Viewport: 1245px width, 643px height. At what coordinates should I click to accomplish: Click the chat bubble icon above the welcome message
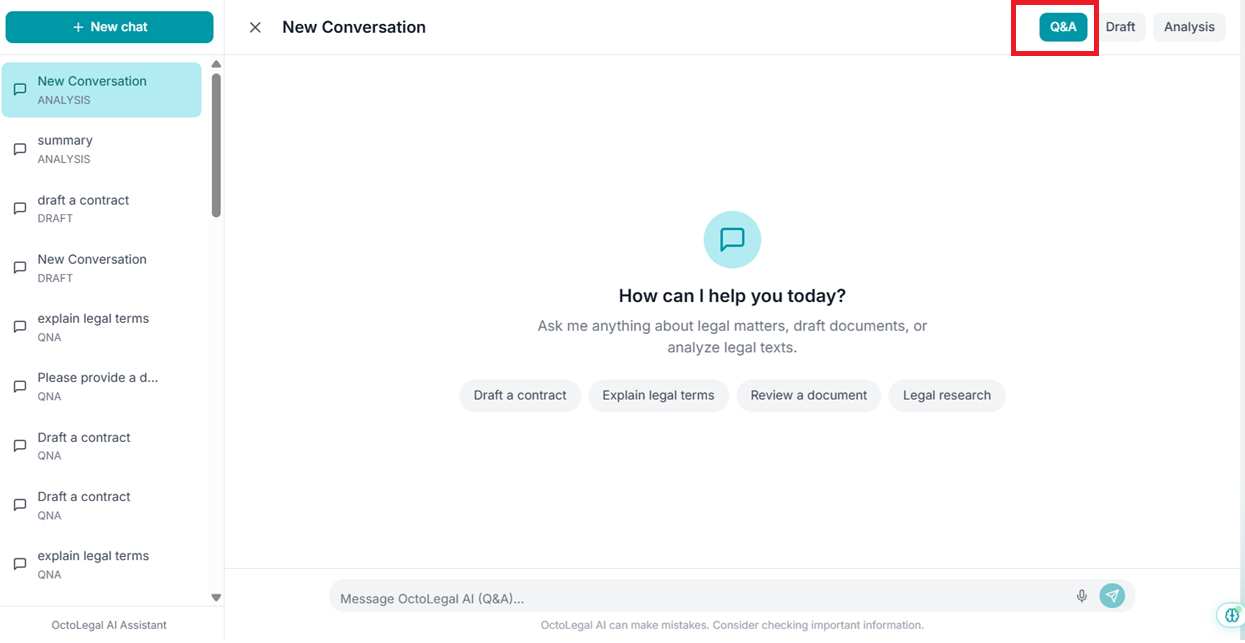coord(732,239)
